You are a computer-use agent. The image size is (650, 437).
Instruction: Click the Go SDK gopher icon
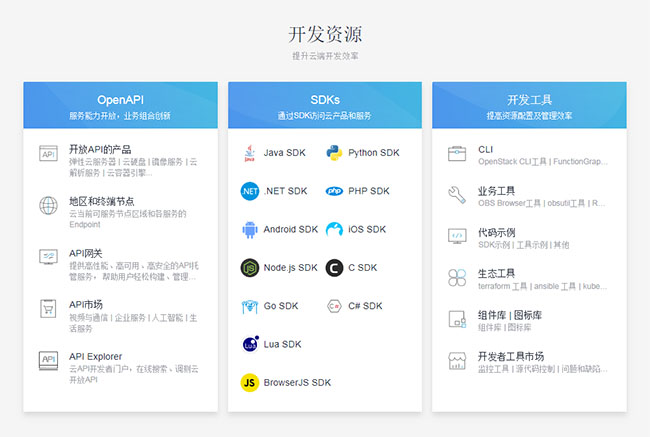pos(249,306)
